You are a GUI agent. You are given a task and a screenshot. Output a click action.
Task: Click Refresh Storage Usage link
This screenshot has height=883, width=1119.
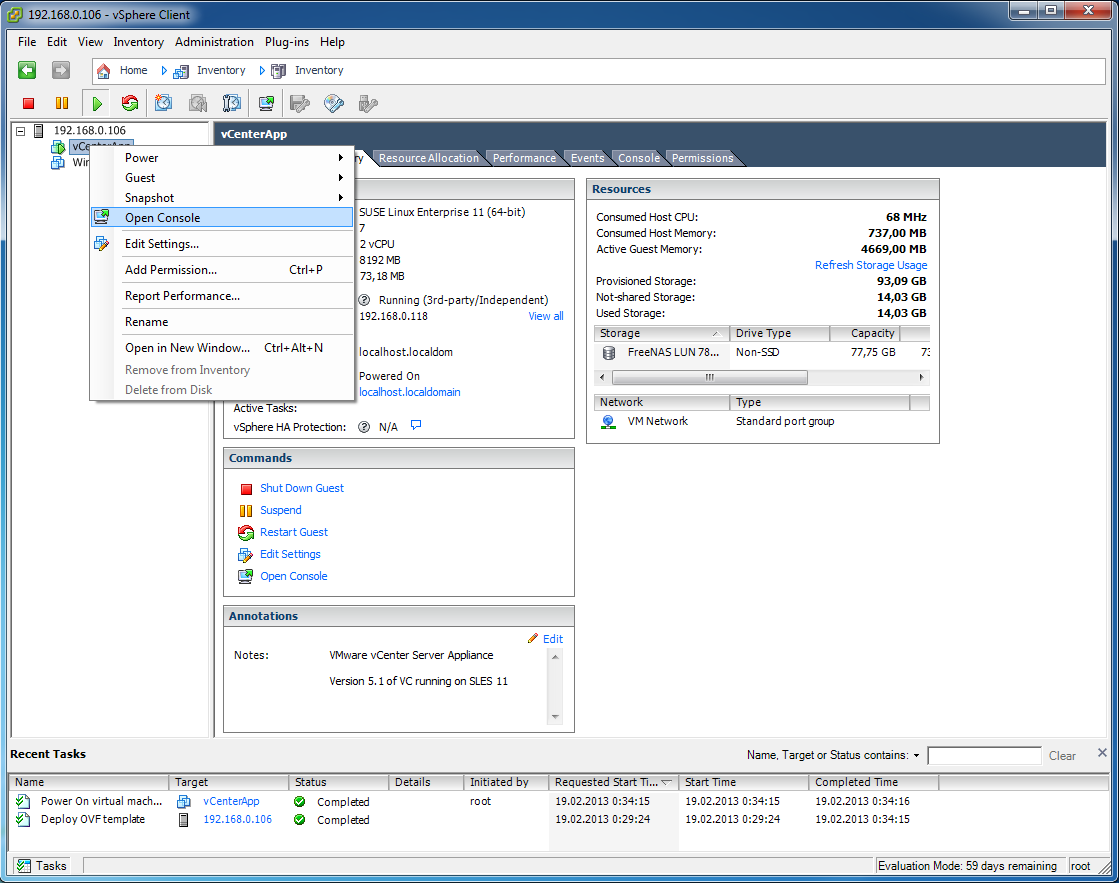pyautogui.click(x=871, y=265)
